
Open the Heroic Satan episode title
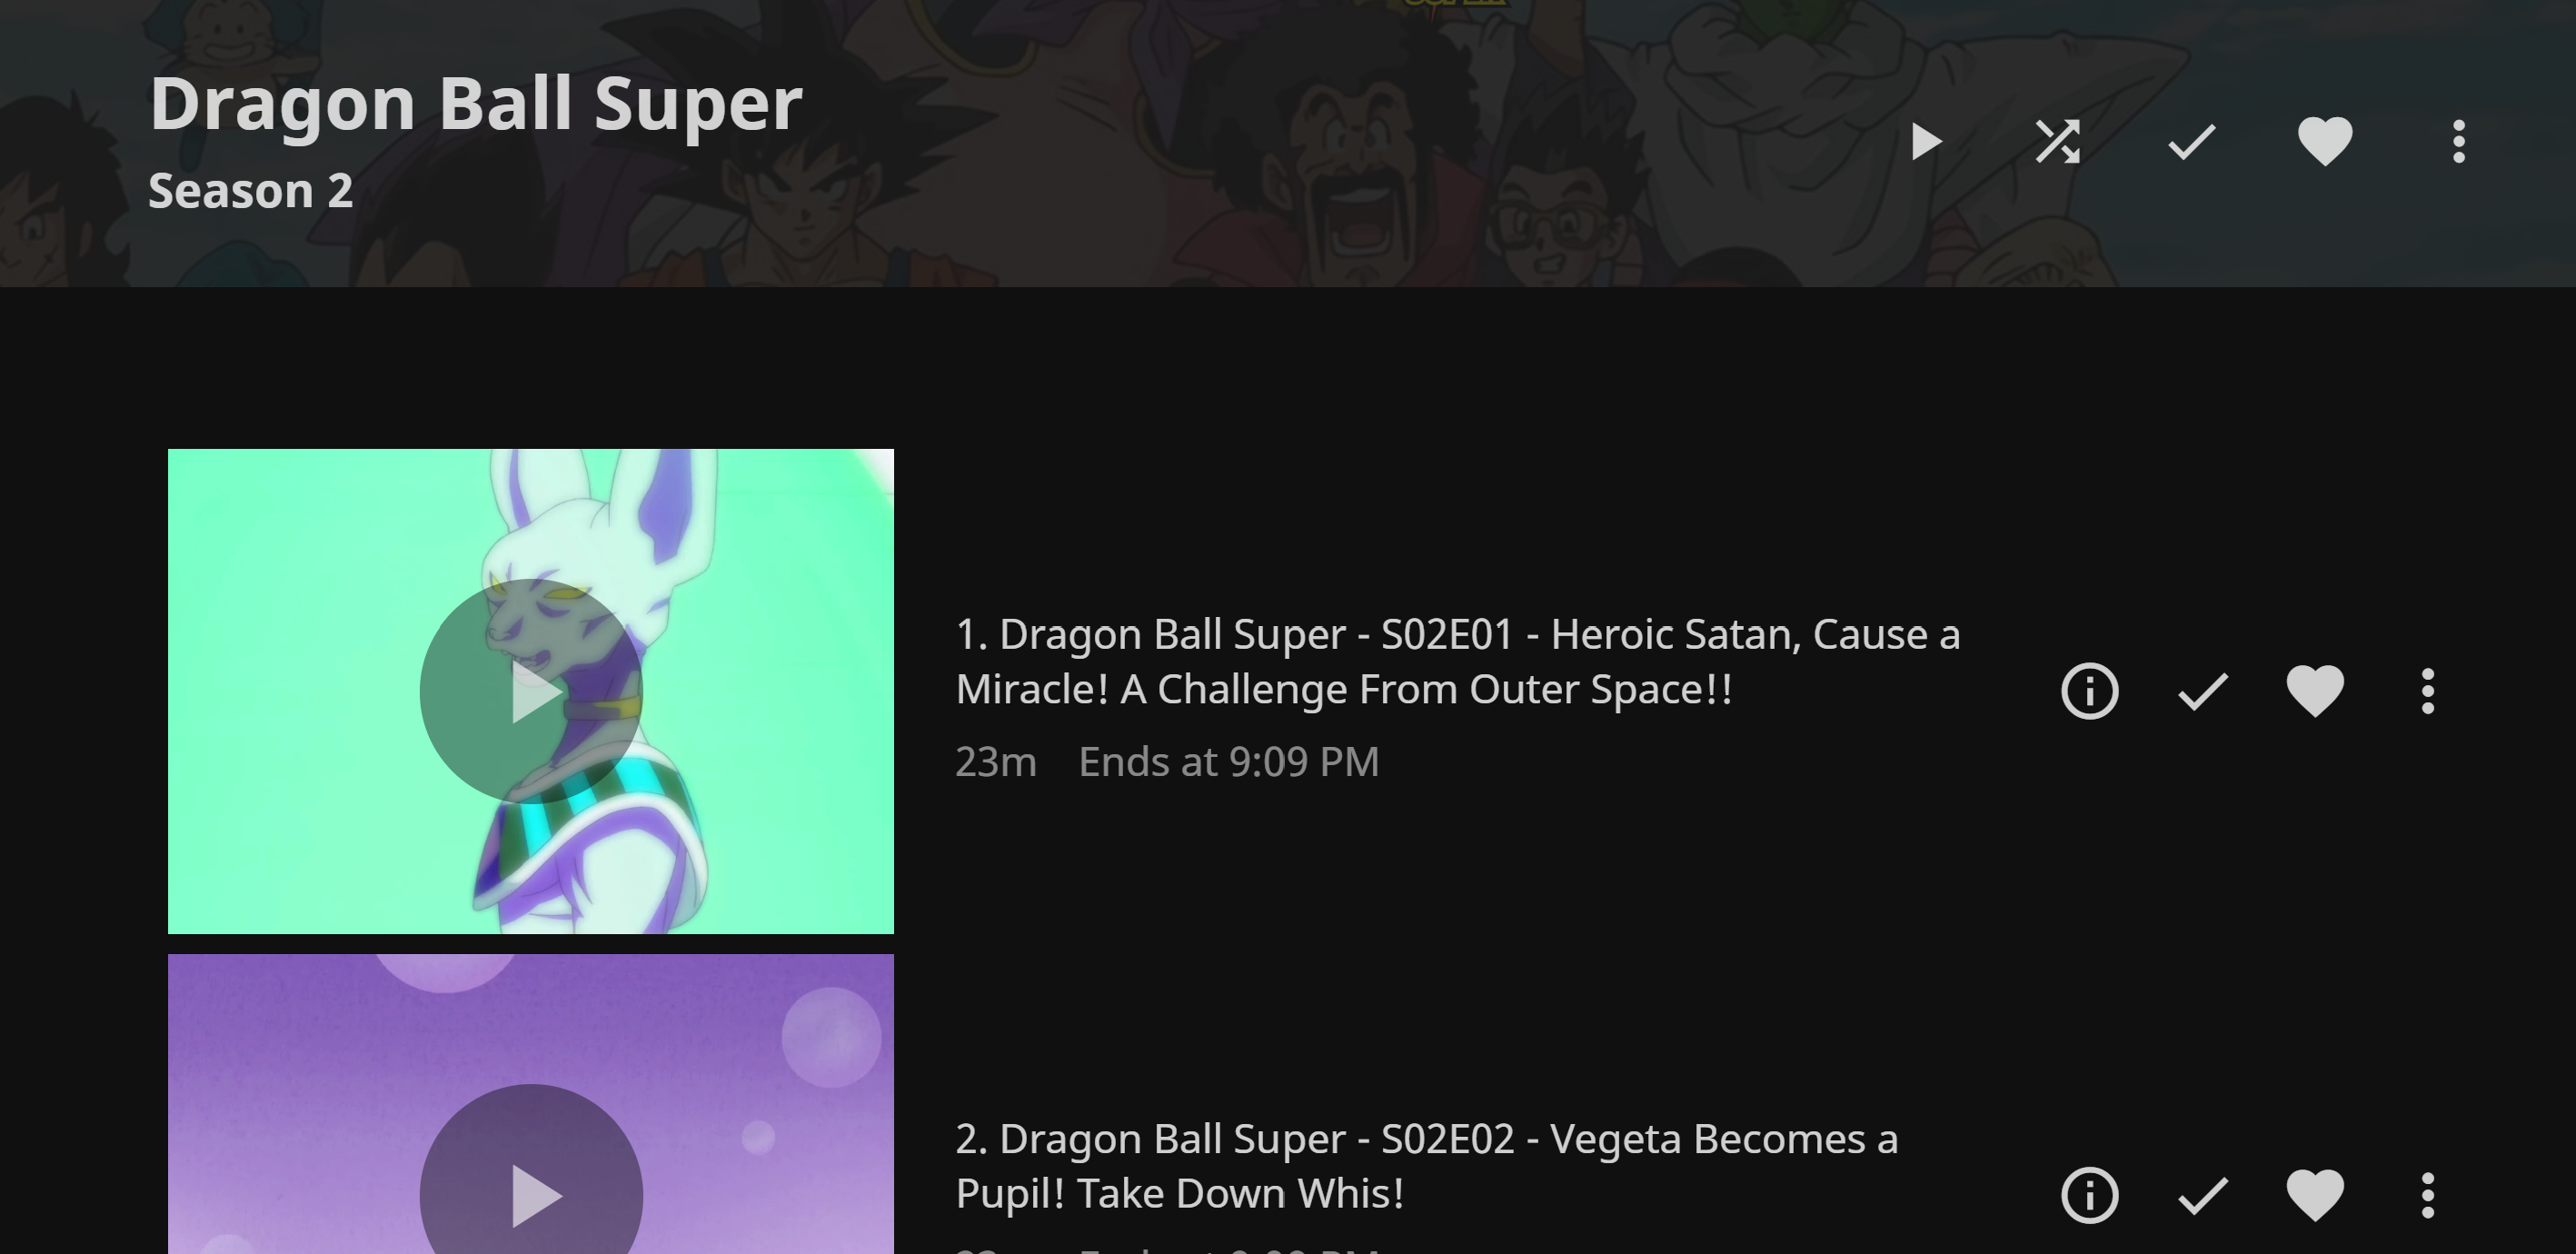pos(1458,661)
